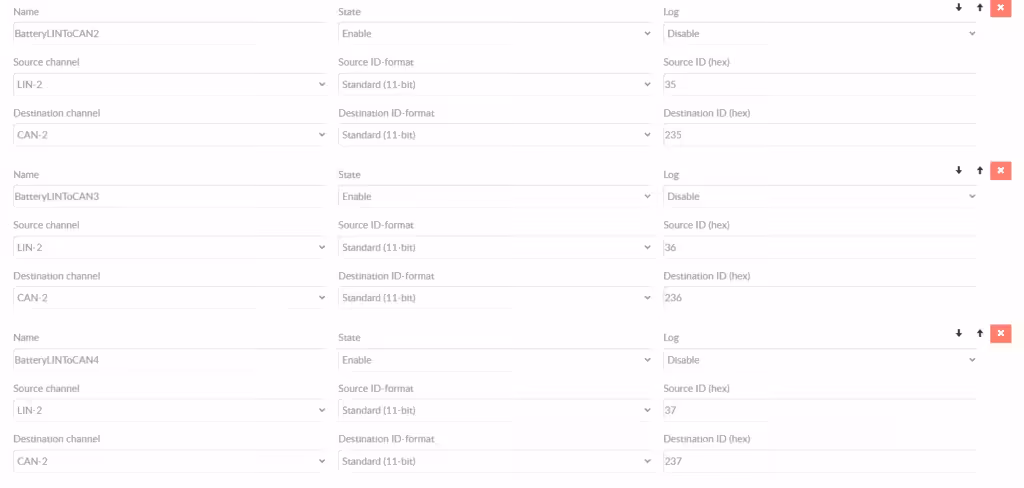Open Log dropdown for BatteryLINToCAN3
This screenshot has height=488, width=1024.
coord(820,196)
